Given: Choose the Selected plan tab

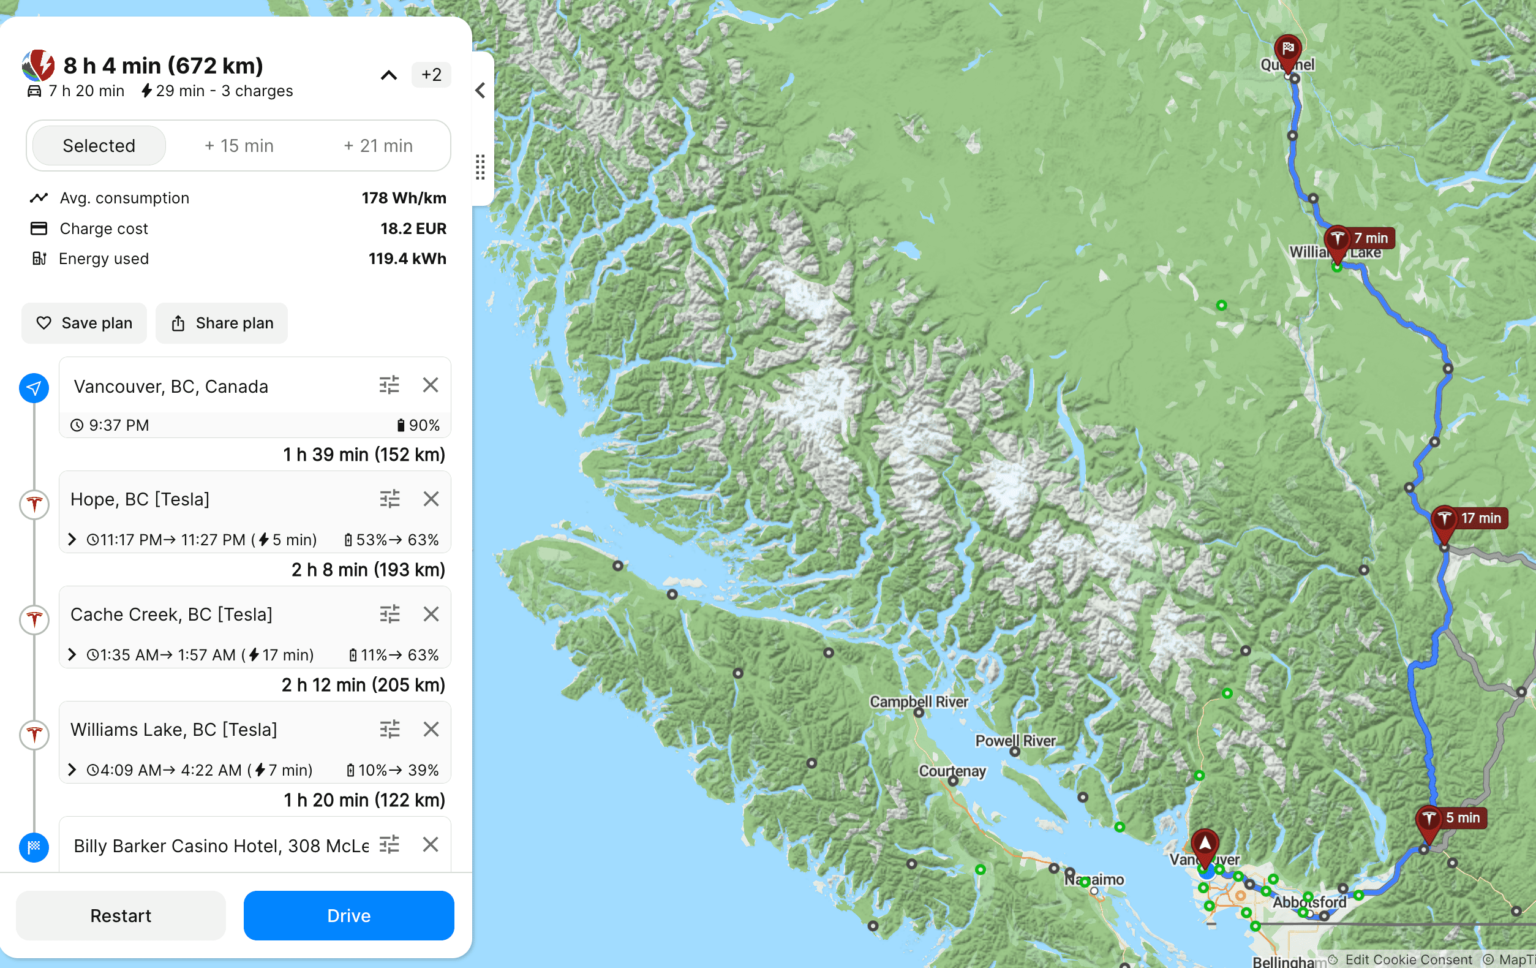Looking at the screenshot, I should pyautogui.click(x=99, y=146).
